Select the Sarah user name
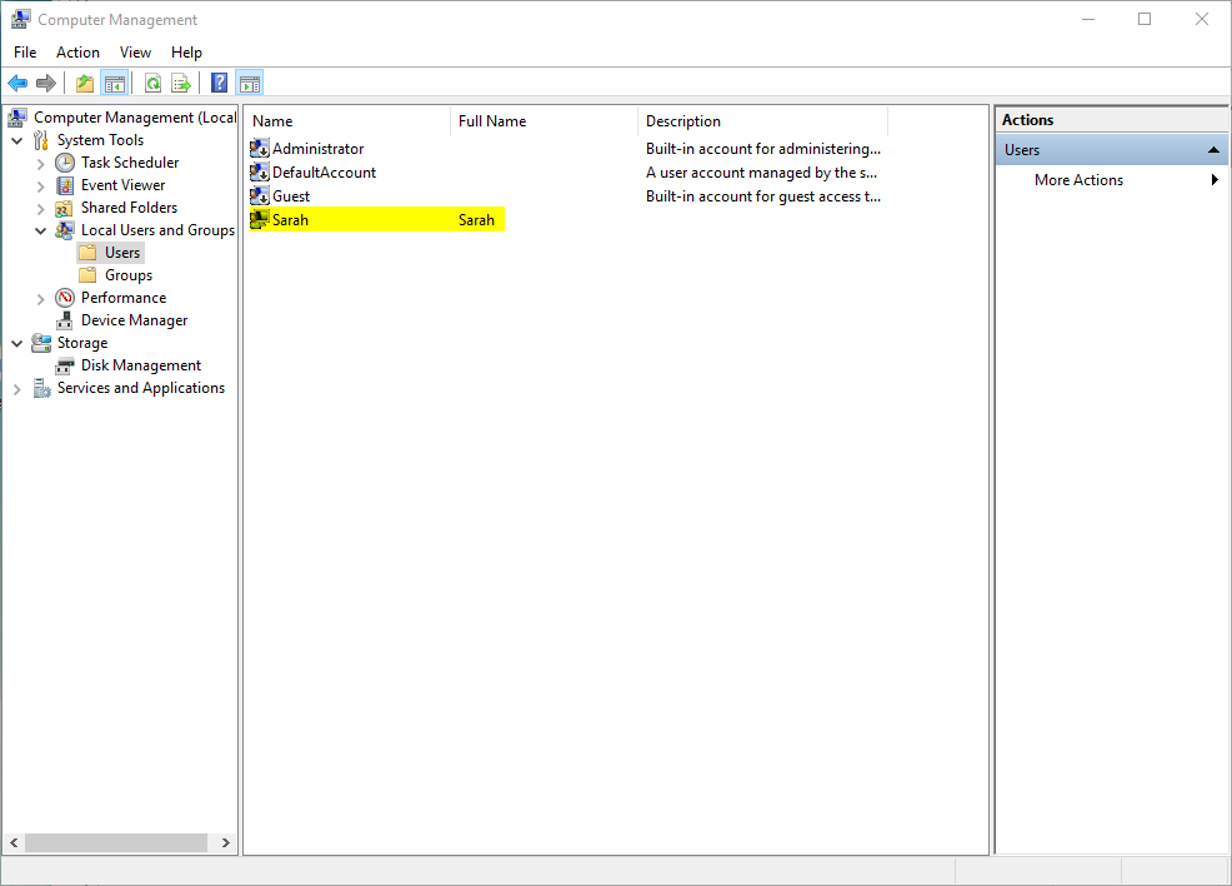 [290, 220]
